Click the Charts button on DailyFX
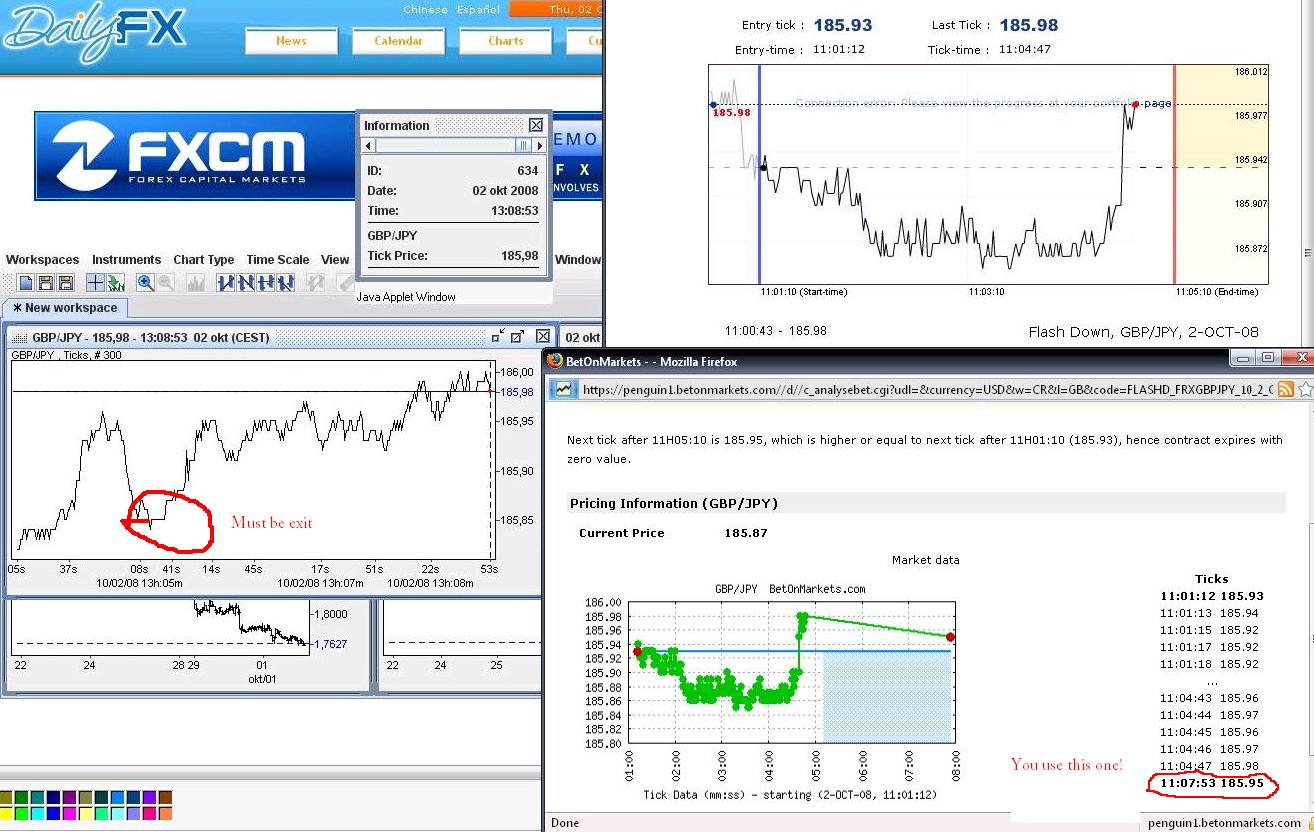The width and height of the screenshot is (1314, 832). (x=505, y=41)
